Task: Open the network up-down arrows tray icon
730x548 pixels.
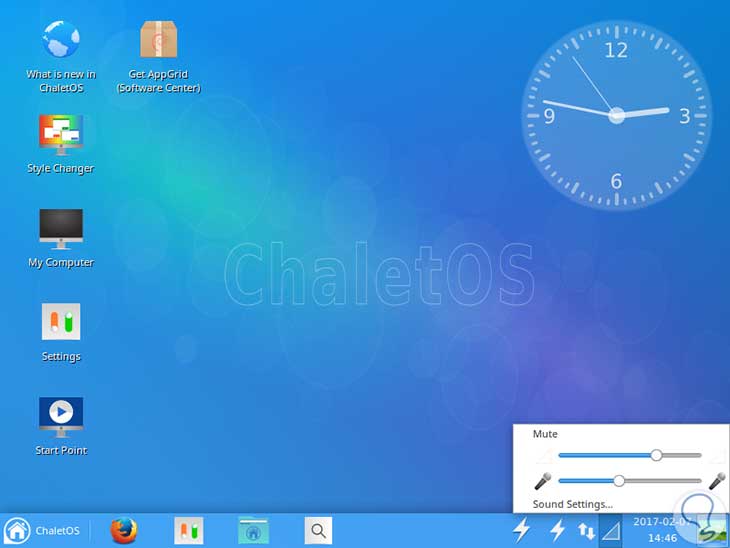Action: point(586,531)
